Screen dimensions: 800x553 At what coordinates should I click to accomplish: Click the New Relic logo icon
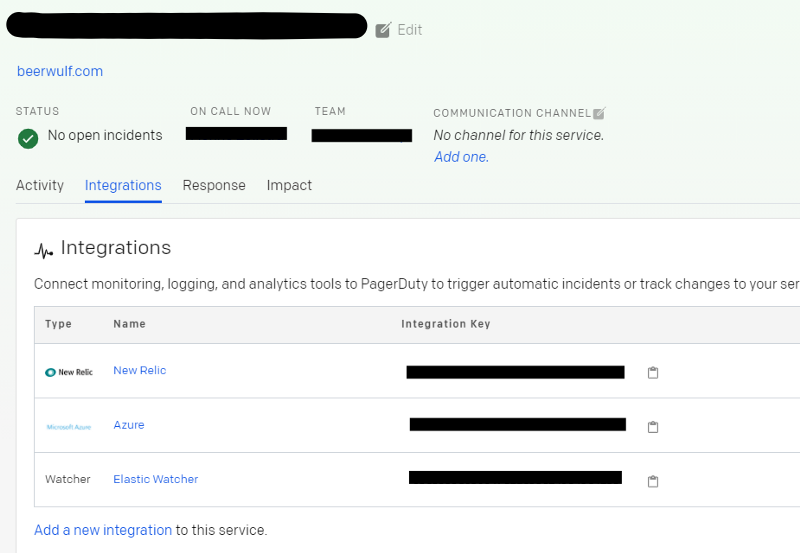(69, 372)
